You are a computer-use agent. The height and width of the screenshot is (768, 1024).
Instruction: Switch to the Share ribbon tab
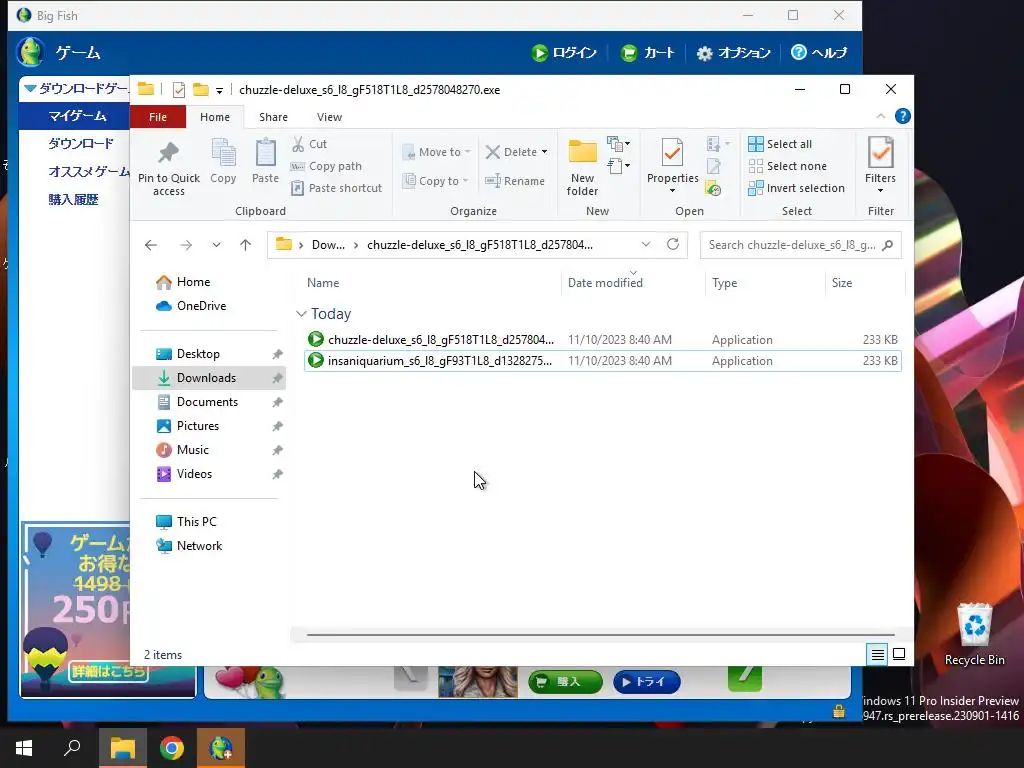tap(273, 117)
